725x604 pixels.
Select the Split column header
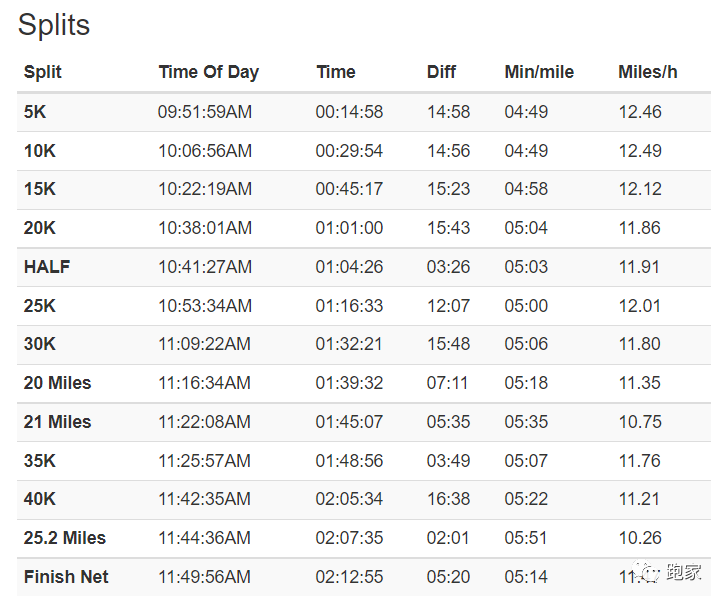tap(43, 72)
